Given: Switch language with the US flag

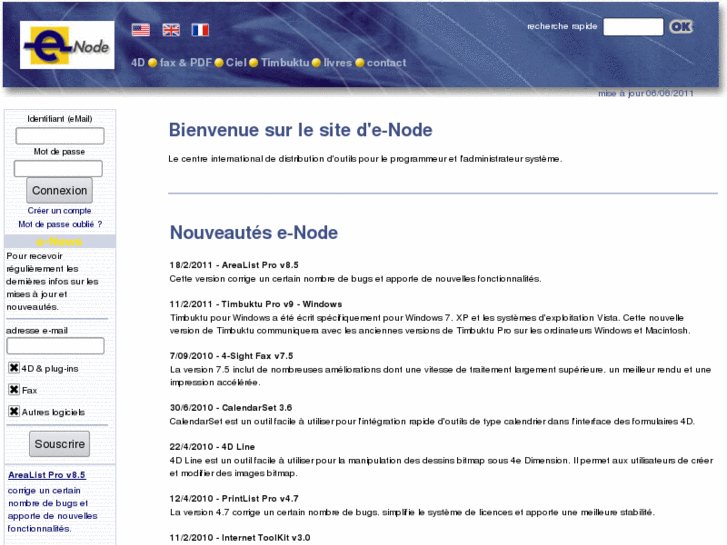Looking at the screenshot, I should tap(140, 30).
